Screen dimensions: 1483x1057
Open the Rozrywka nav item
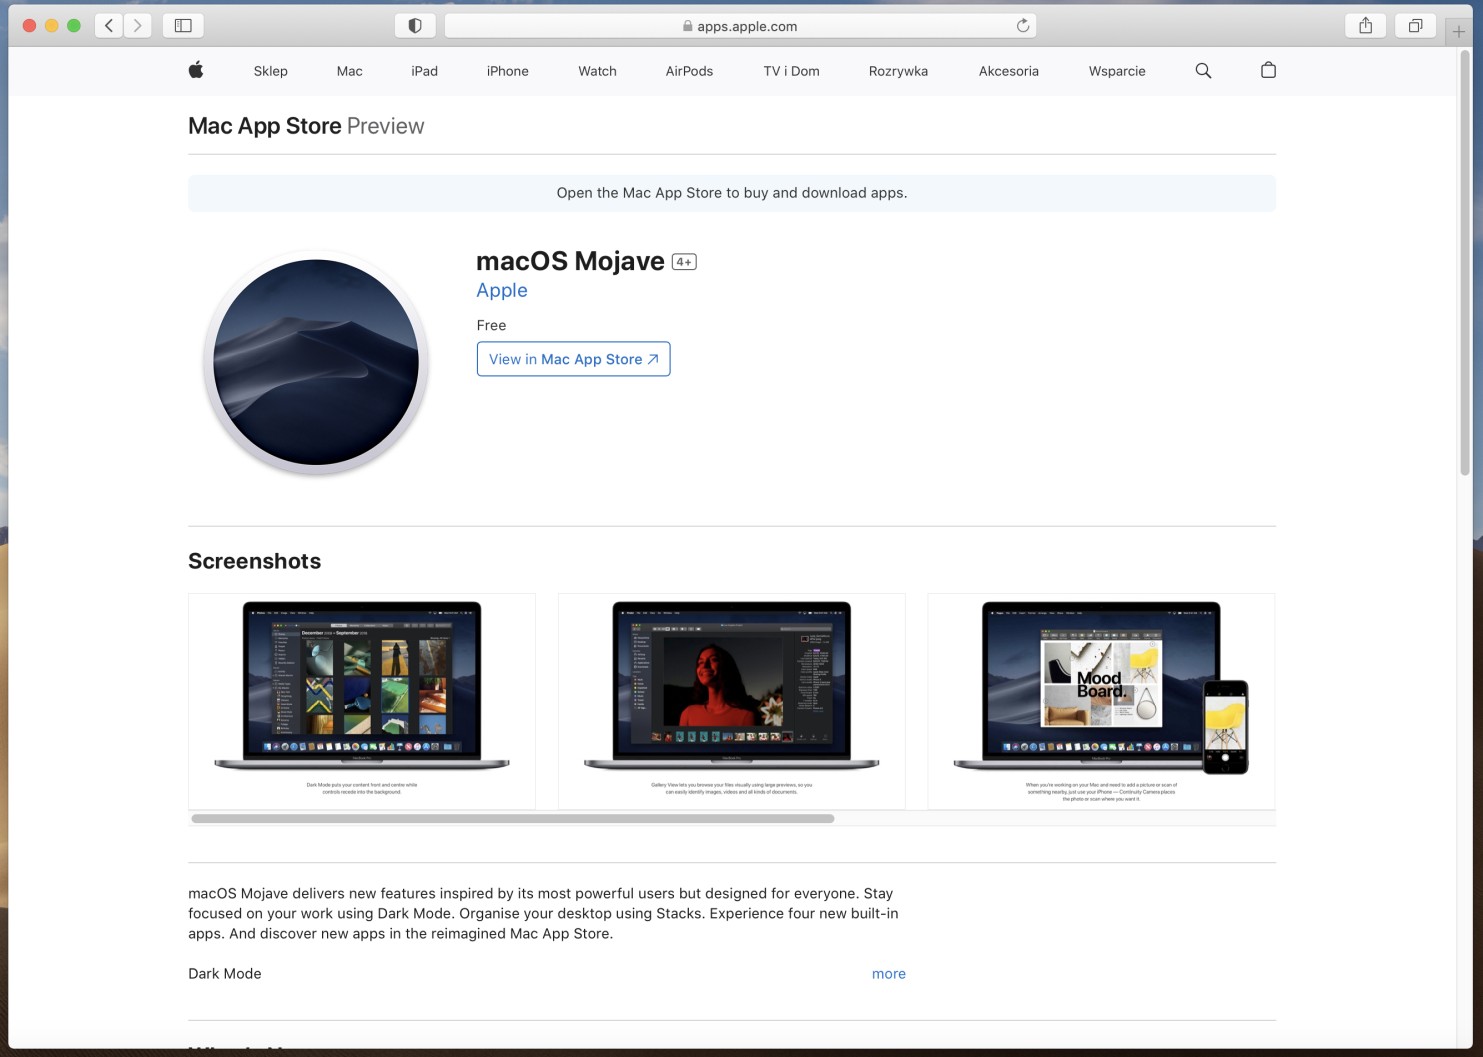tap(898, 71)
